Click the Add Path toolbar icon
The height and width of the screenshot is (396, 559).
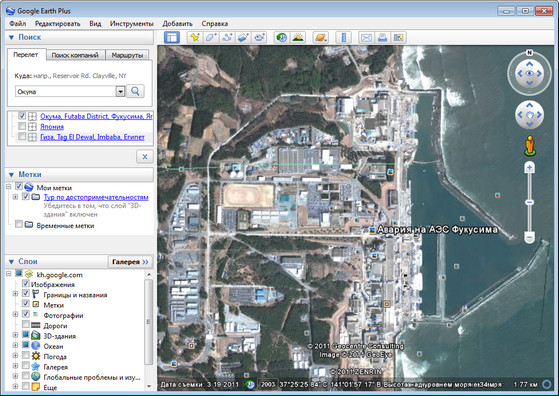tap(227, 37)
